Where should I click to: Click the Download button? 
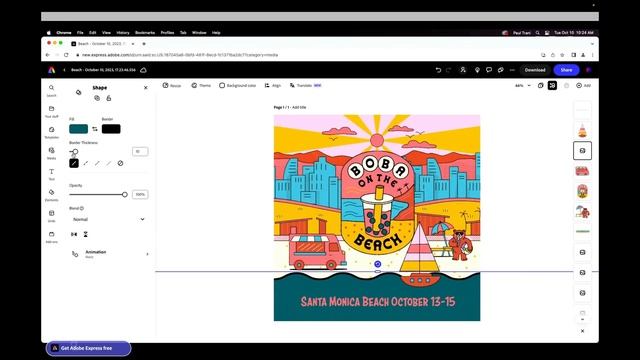pos(535,70)
